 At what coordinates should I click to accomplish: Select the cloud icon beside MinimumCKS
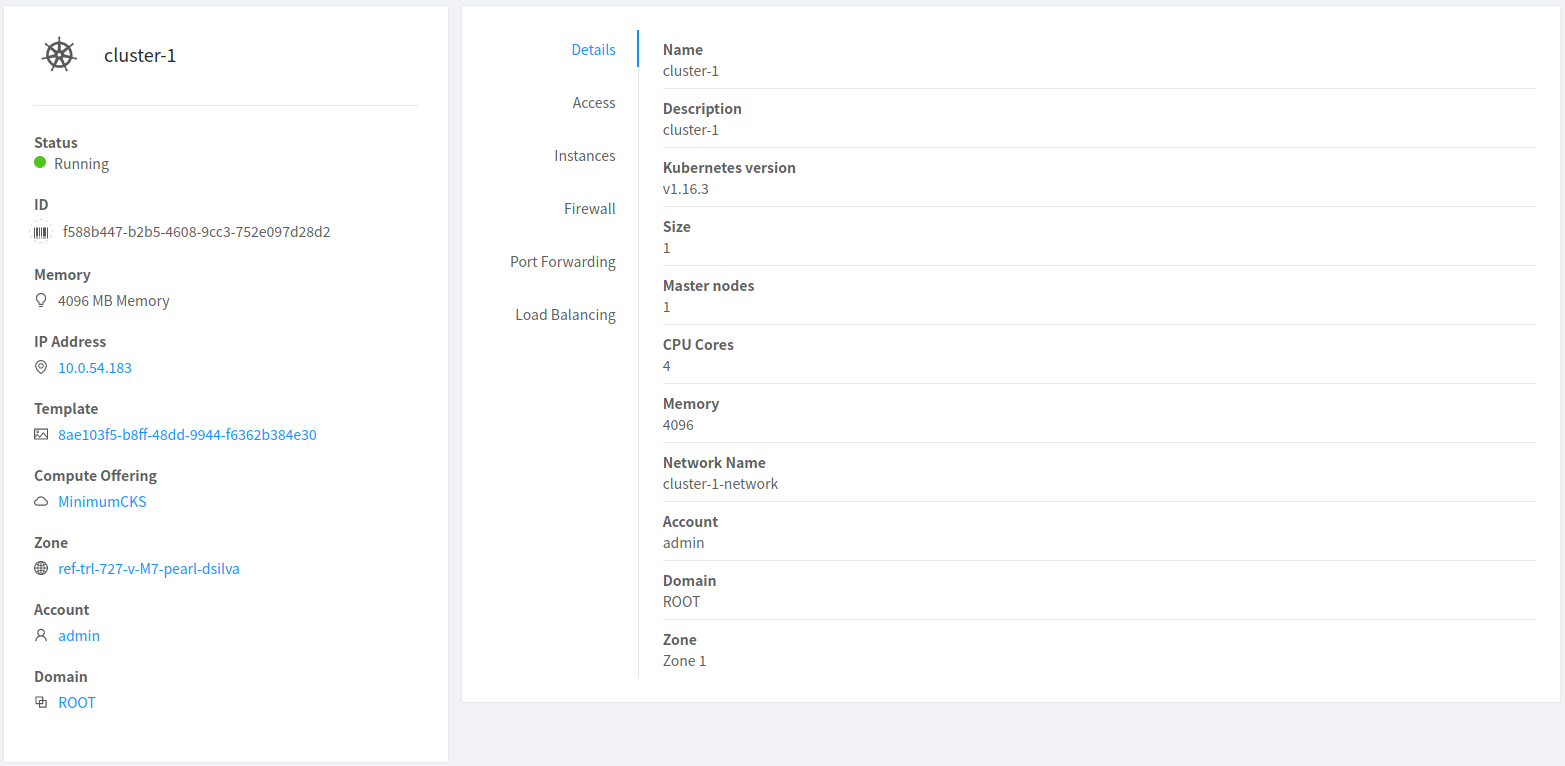click(x=41, y=501)
